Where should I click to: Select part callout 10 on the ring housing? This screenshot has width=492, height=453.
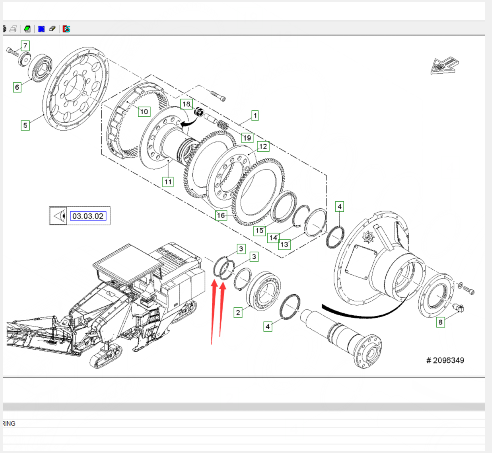click(x=144, y=111)
